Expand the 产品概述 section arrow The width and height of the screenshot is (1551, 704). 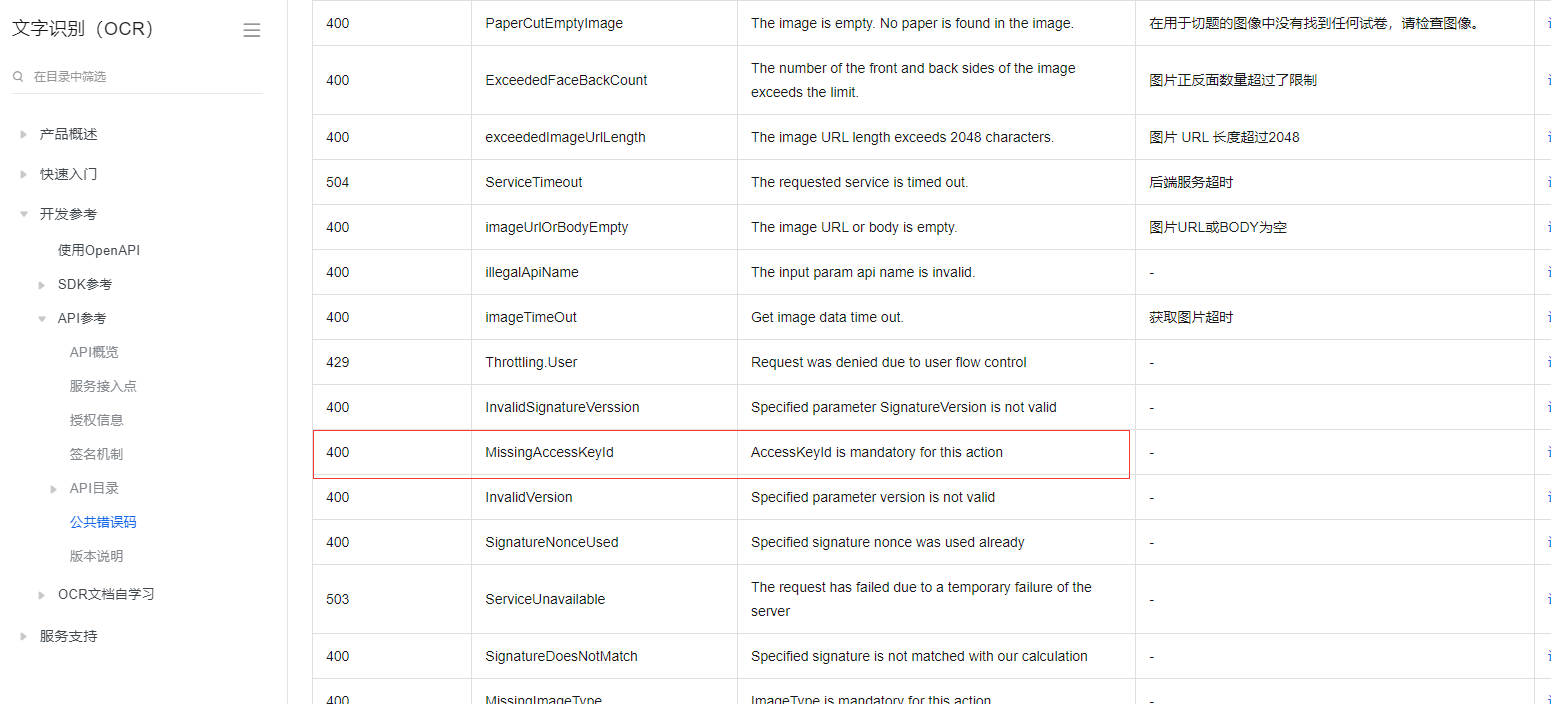tap(24, 134)
